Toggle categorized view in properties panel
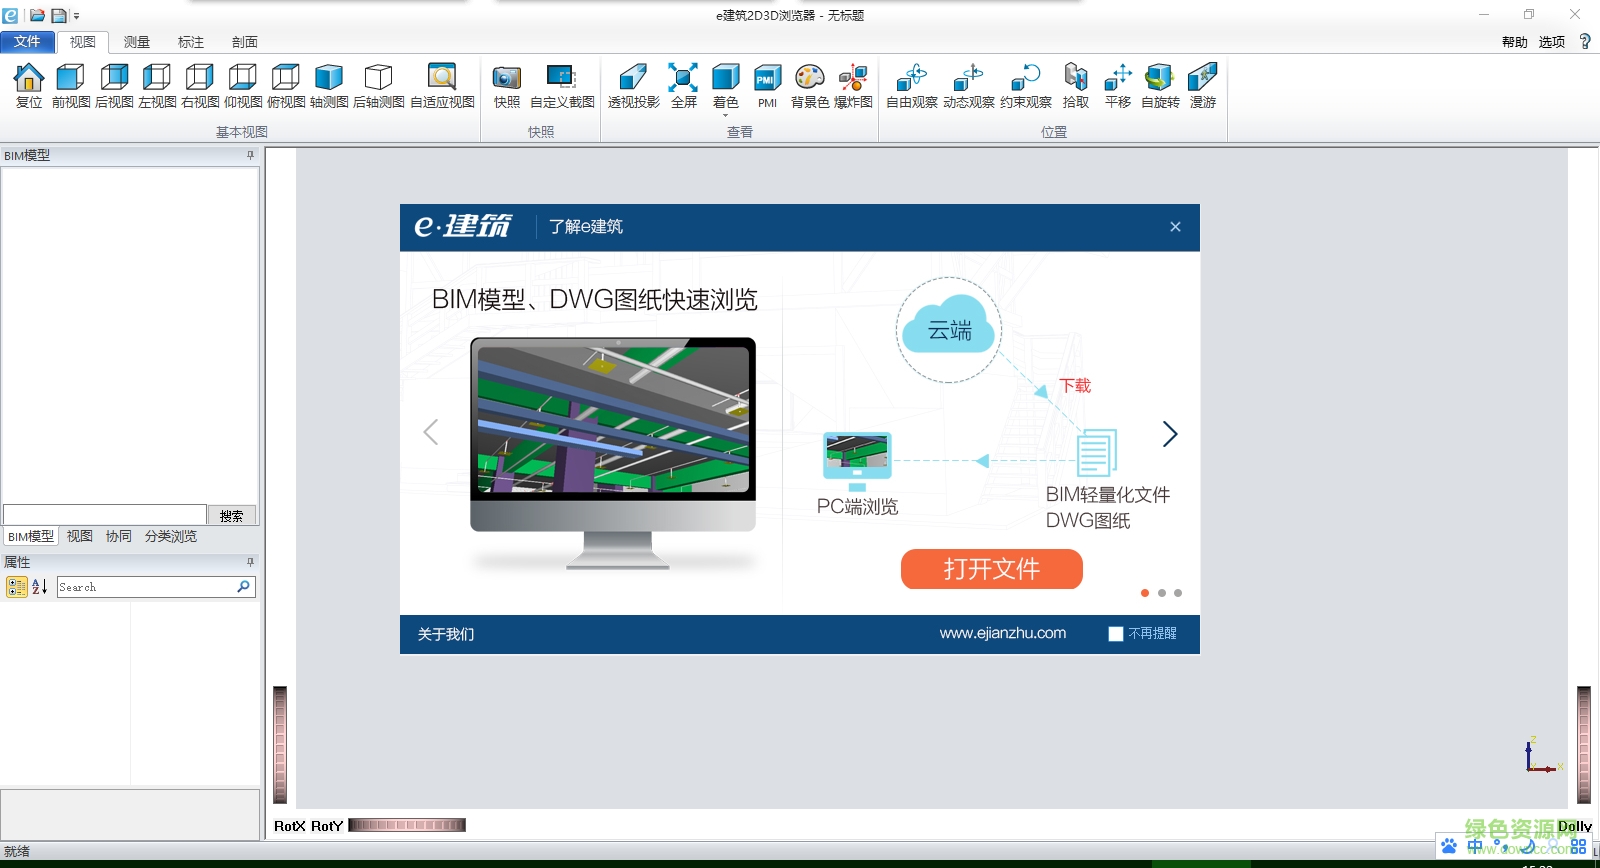 point(17,587)
